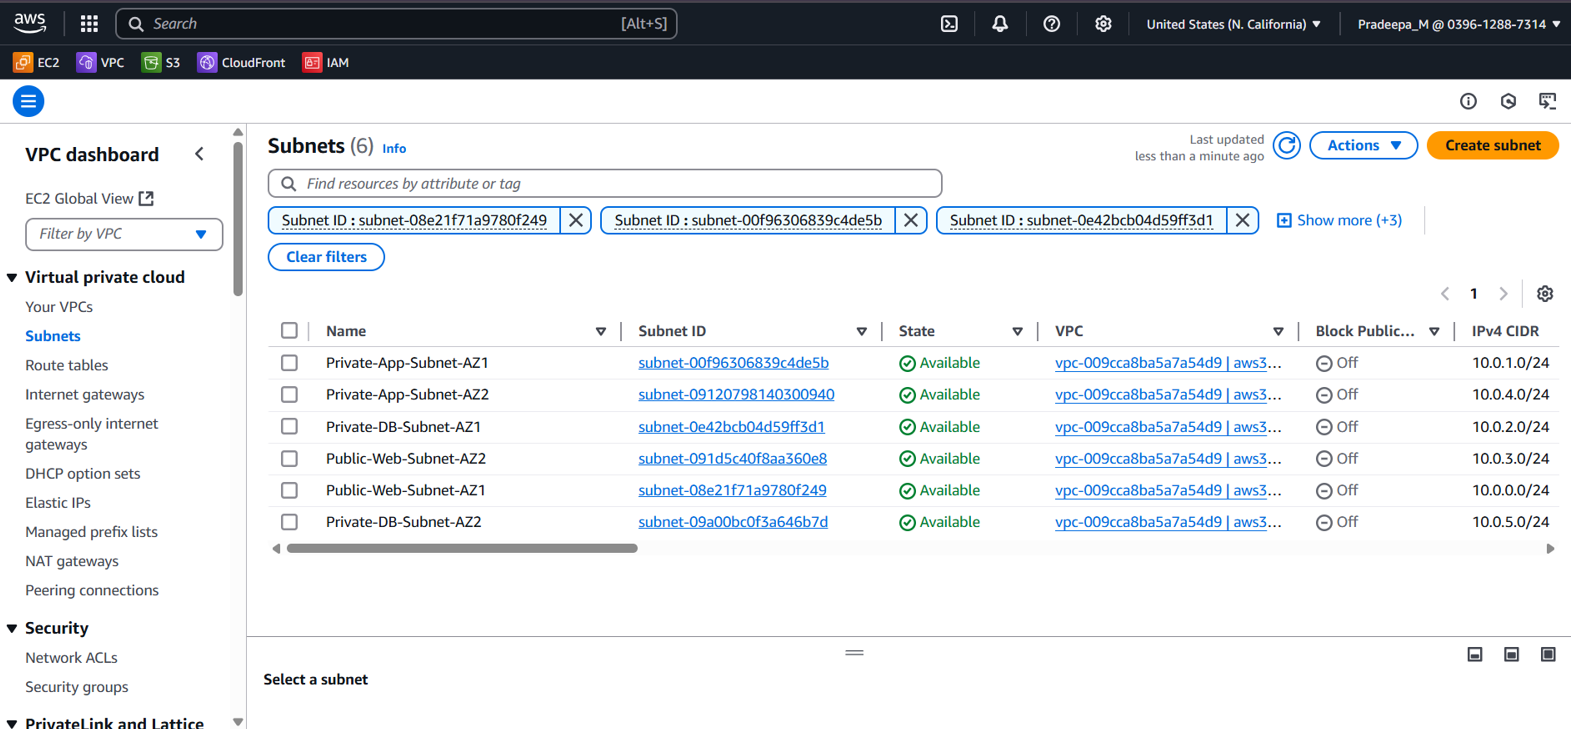Viewport: 1571px width, 729px height.
Task: Open Elastic IPs in the sidebar
Action: (58, 503)
